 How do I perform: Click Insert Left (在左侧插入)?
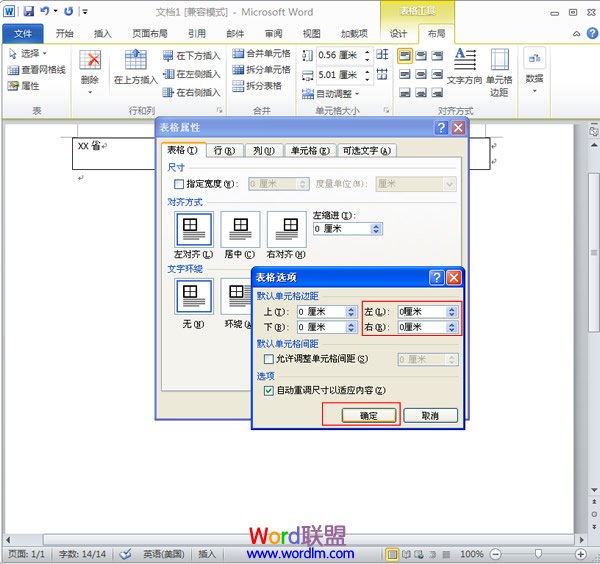pos(191,74)
